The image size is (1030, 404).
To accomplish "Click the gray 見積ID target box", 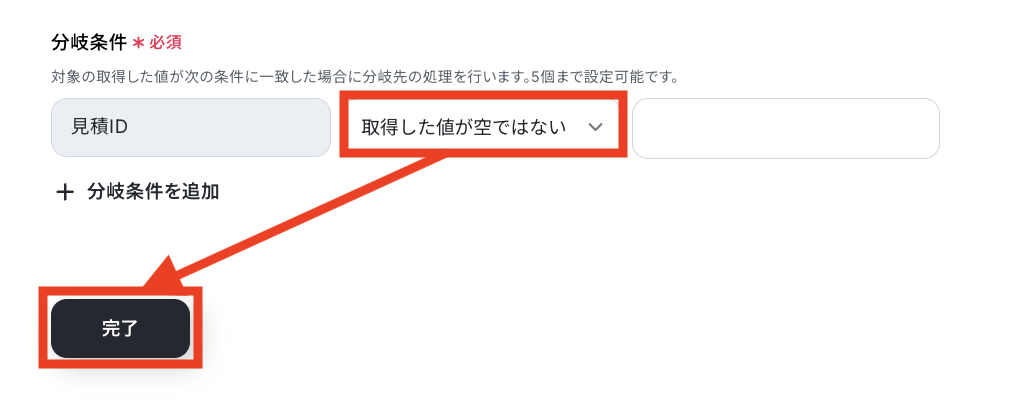I will point(190,127).
